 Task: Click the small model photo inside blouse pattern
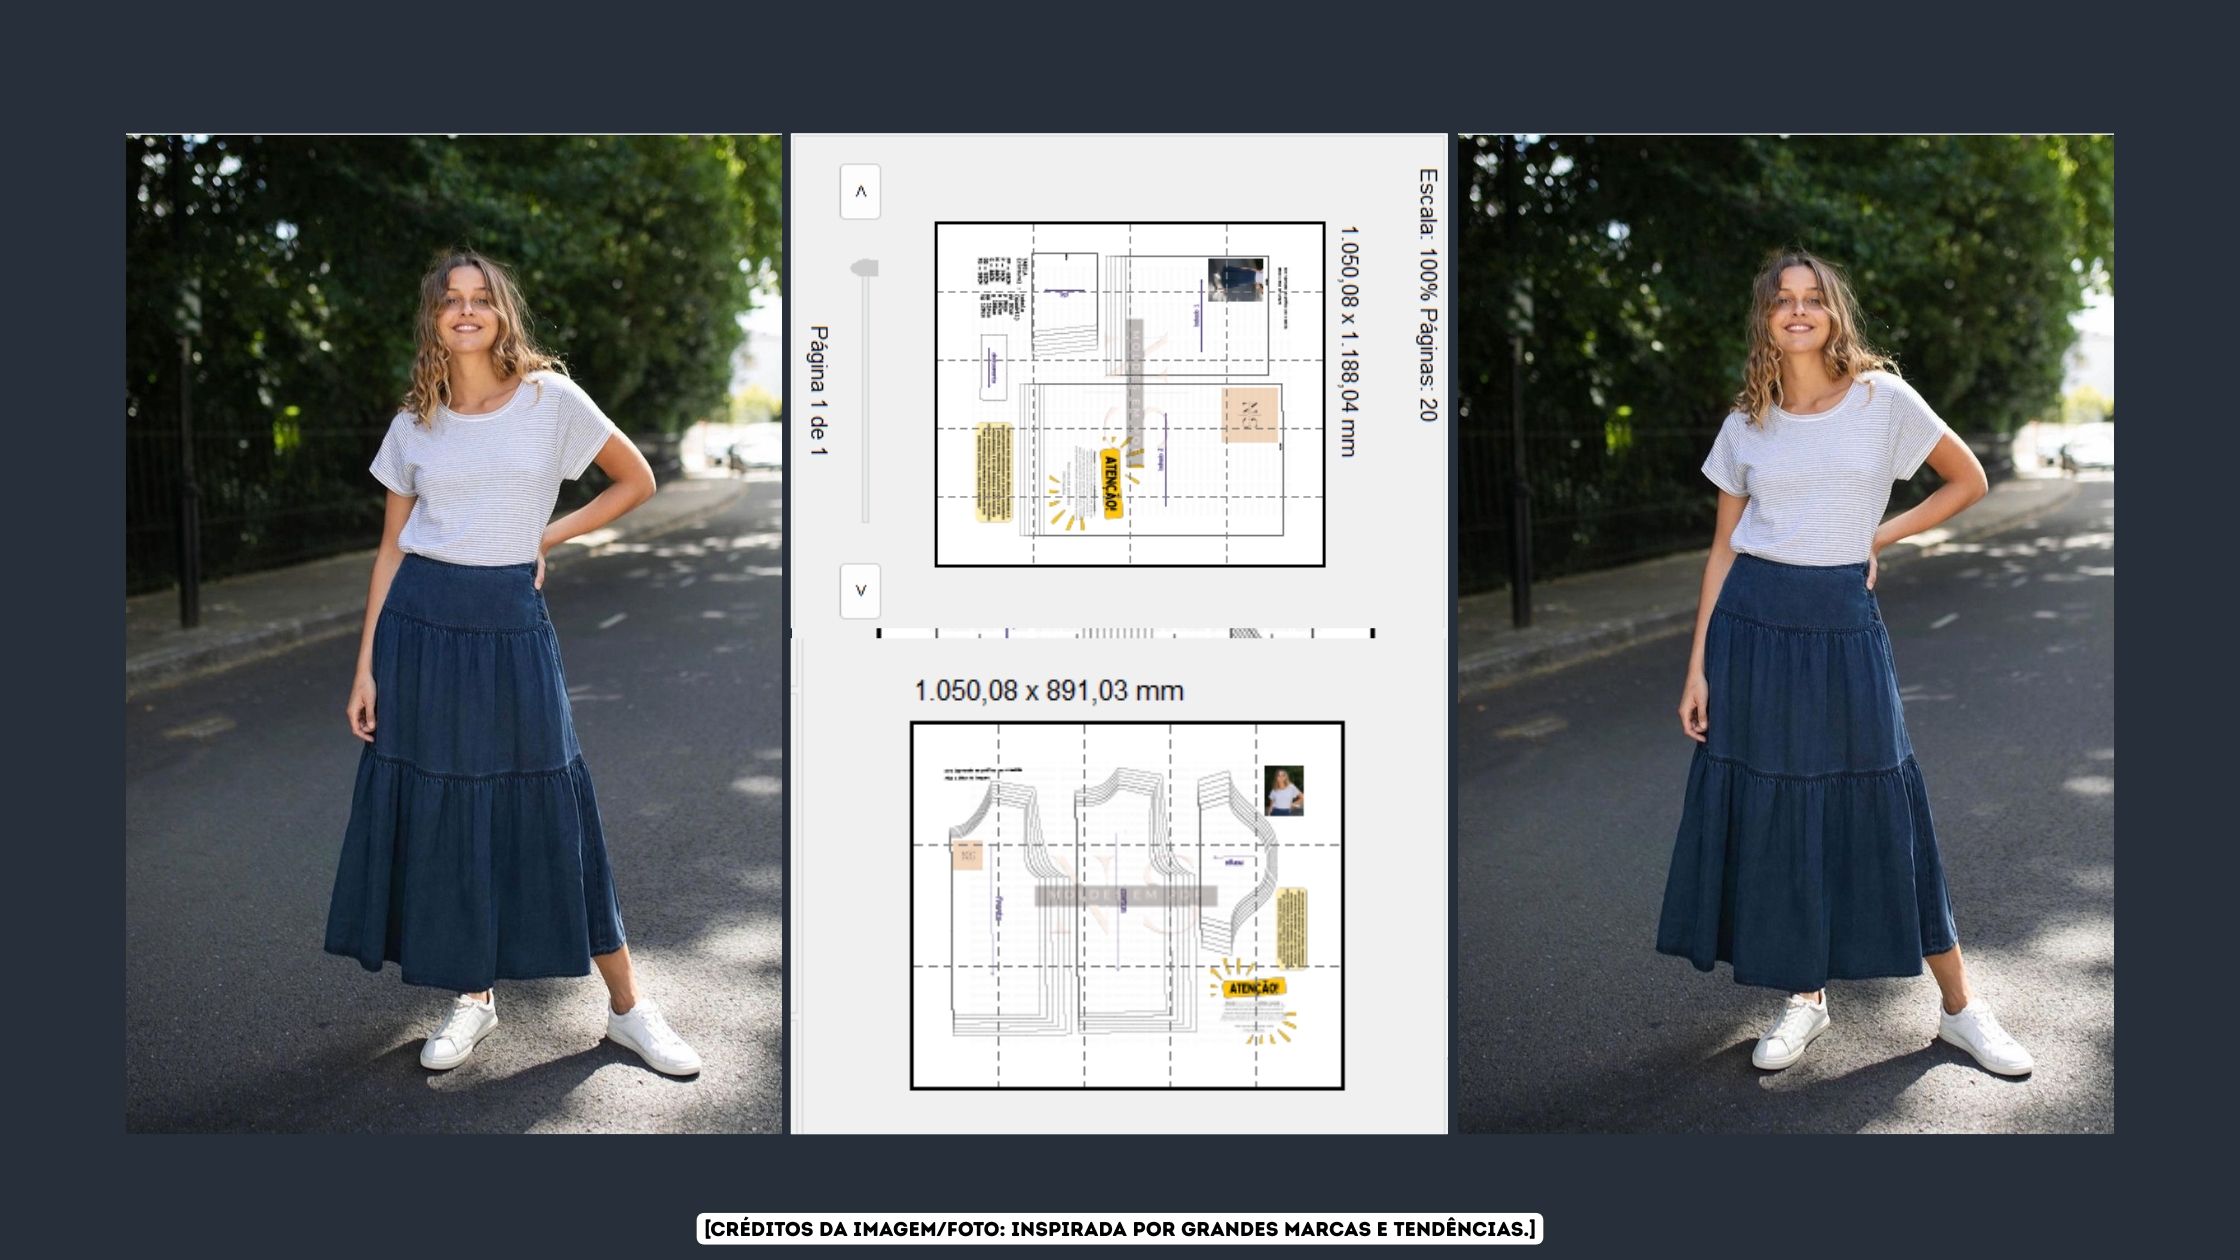point(1283,791)
